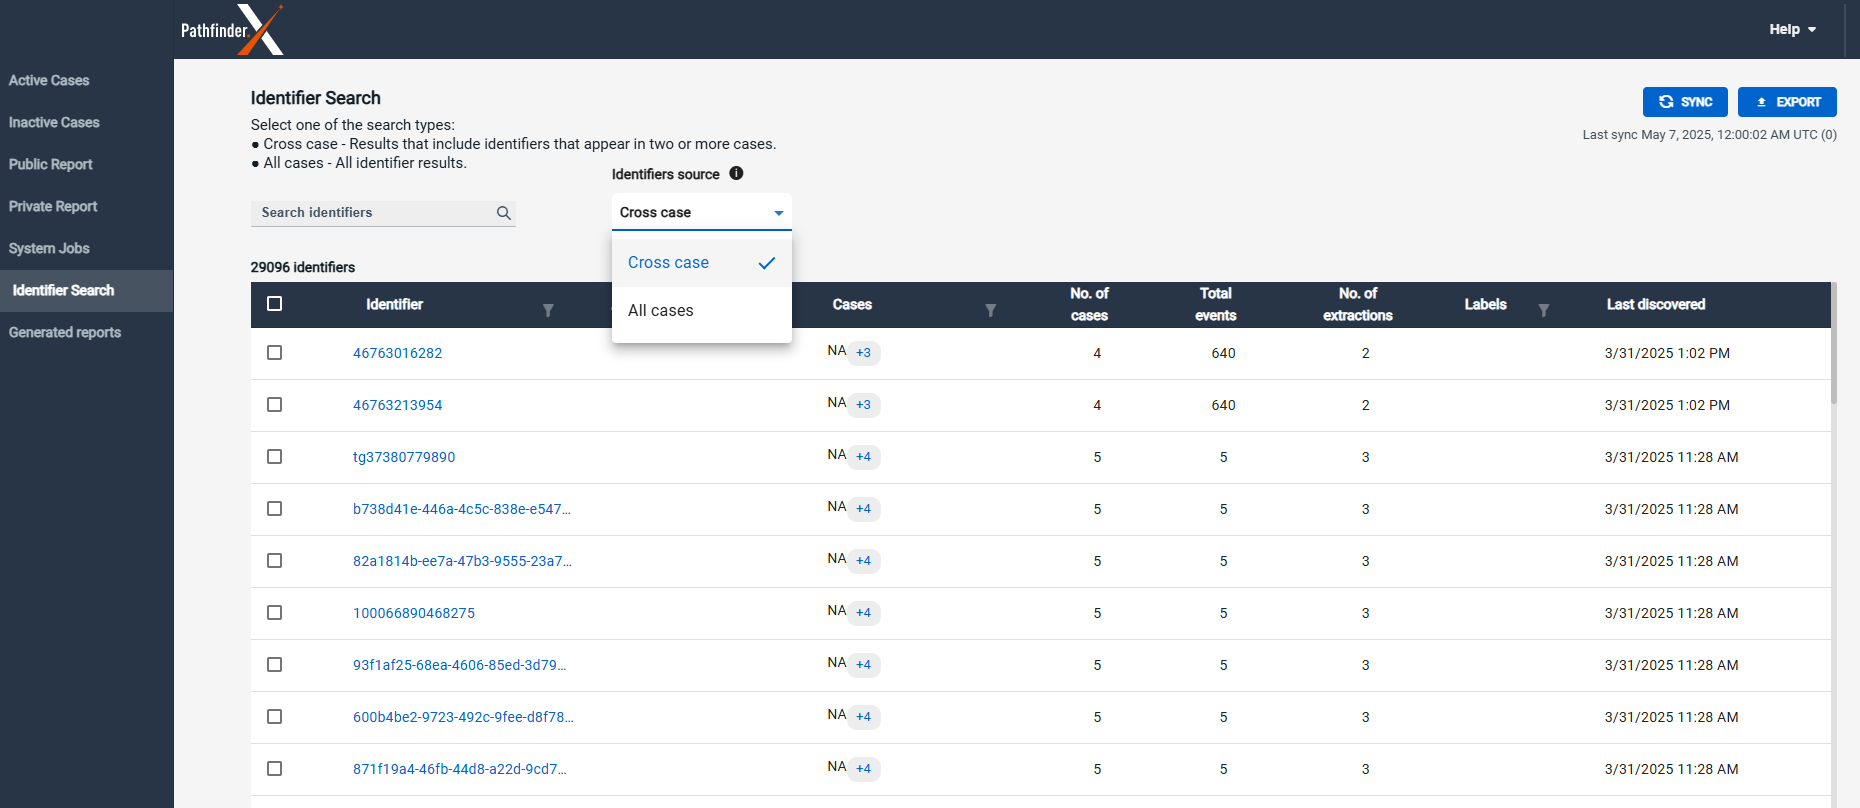Open the Identifiers source info icon
Viewport: 1860px width, 808px height.
tap(736, 173)
